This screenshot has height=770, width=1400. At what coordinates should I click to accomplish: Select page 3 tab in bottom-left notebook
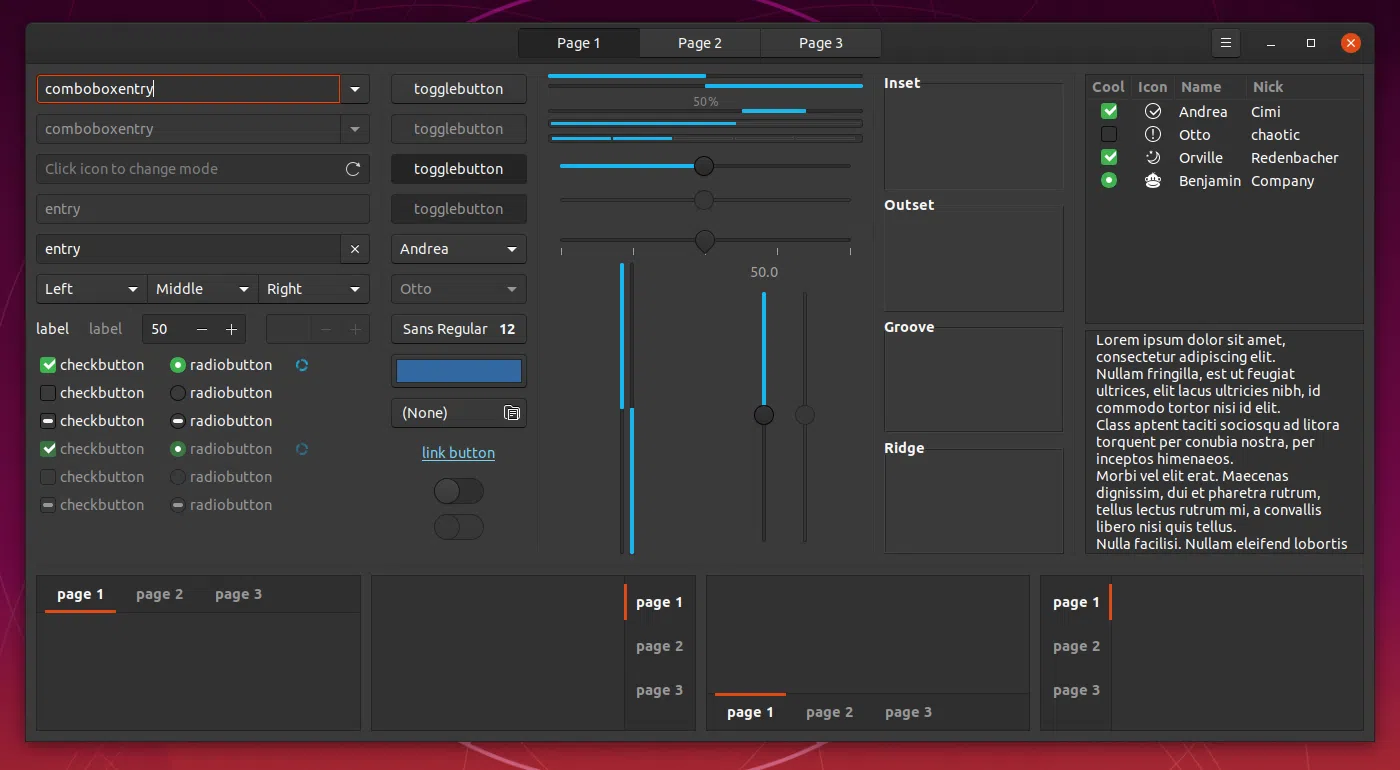238,595
